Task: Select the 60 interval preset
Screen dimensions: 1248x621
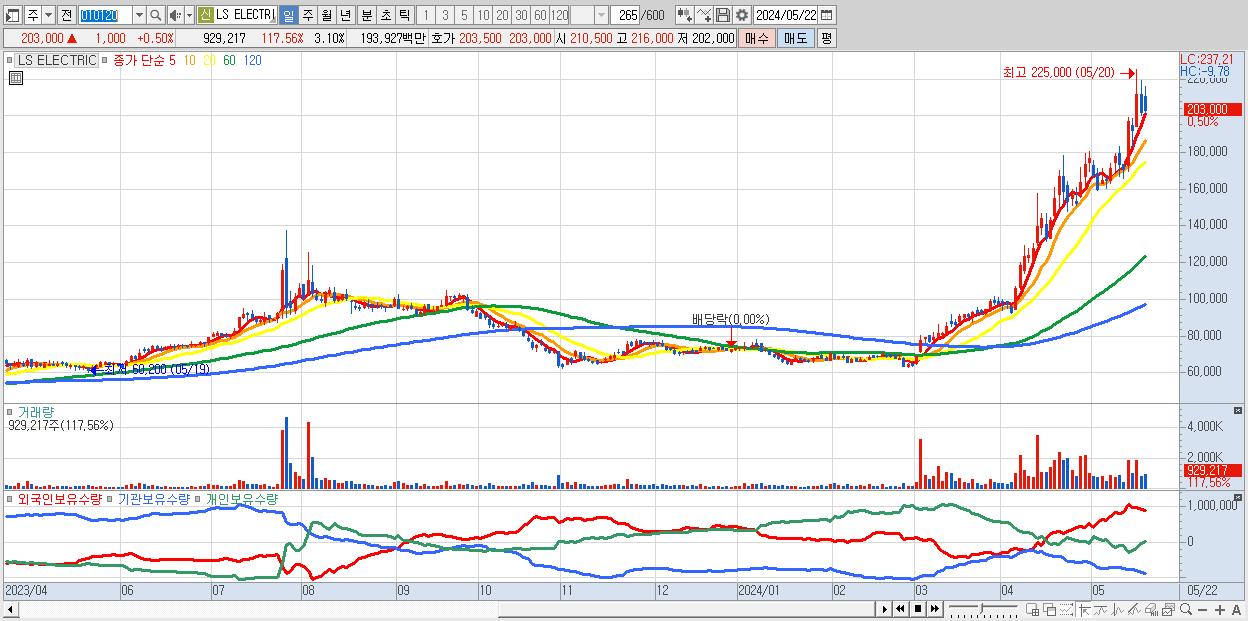Action: (540, 15)
